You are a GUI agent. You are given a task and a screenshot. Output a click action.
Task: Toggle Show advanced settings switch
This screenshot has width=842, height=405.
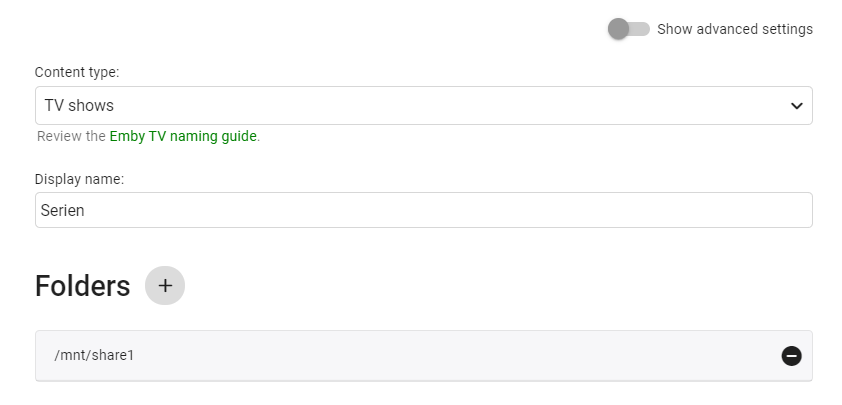point(628,29)
